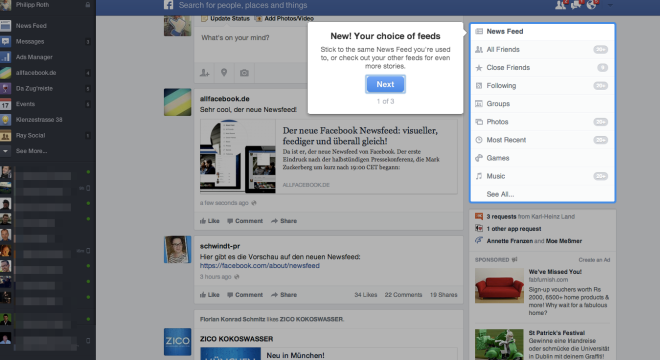Comment on the schwindt-pr post
The image size is (660, 360).
(x=245, y=295)
